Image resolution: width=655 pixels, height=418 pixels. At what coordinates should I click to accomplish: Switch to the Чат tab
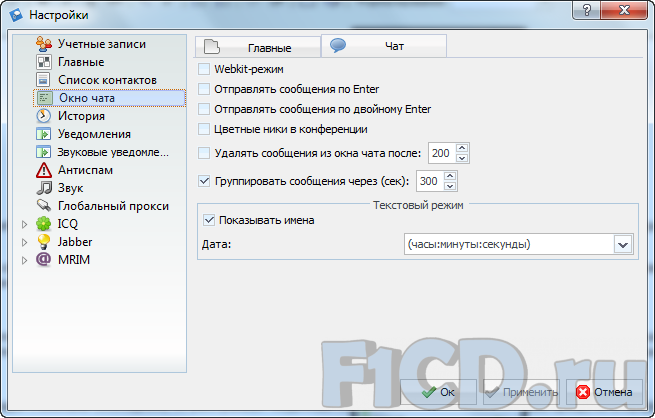click(x=384, y=46)
